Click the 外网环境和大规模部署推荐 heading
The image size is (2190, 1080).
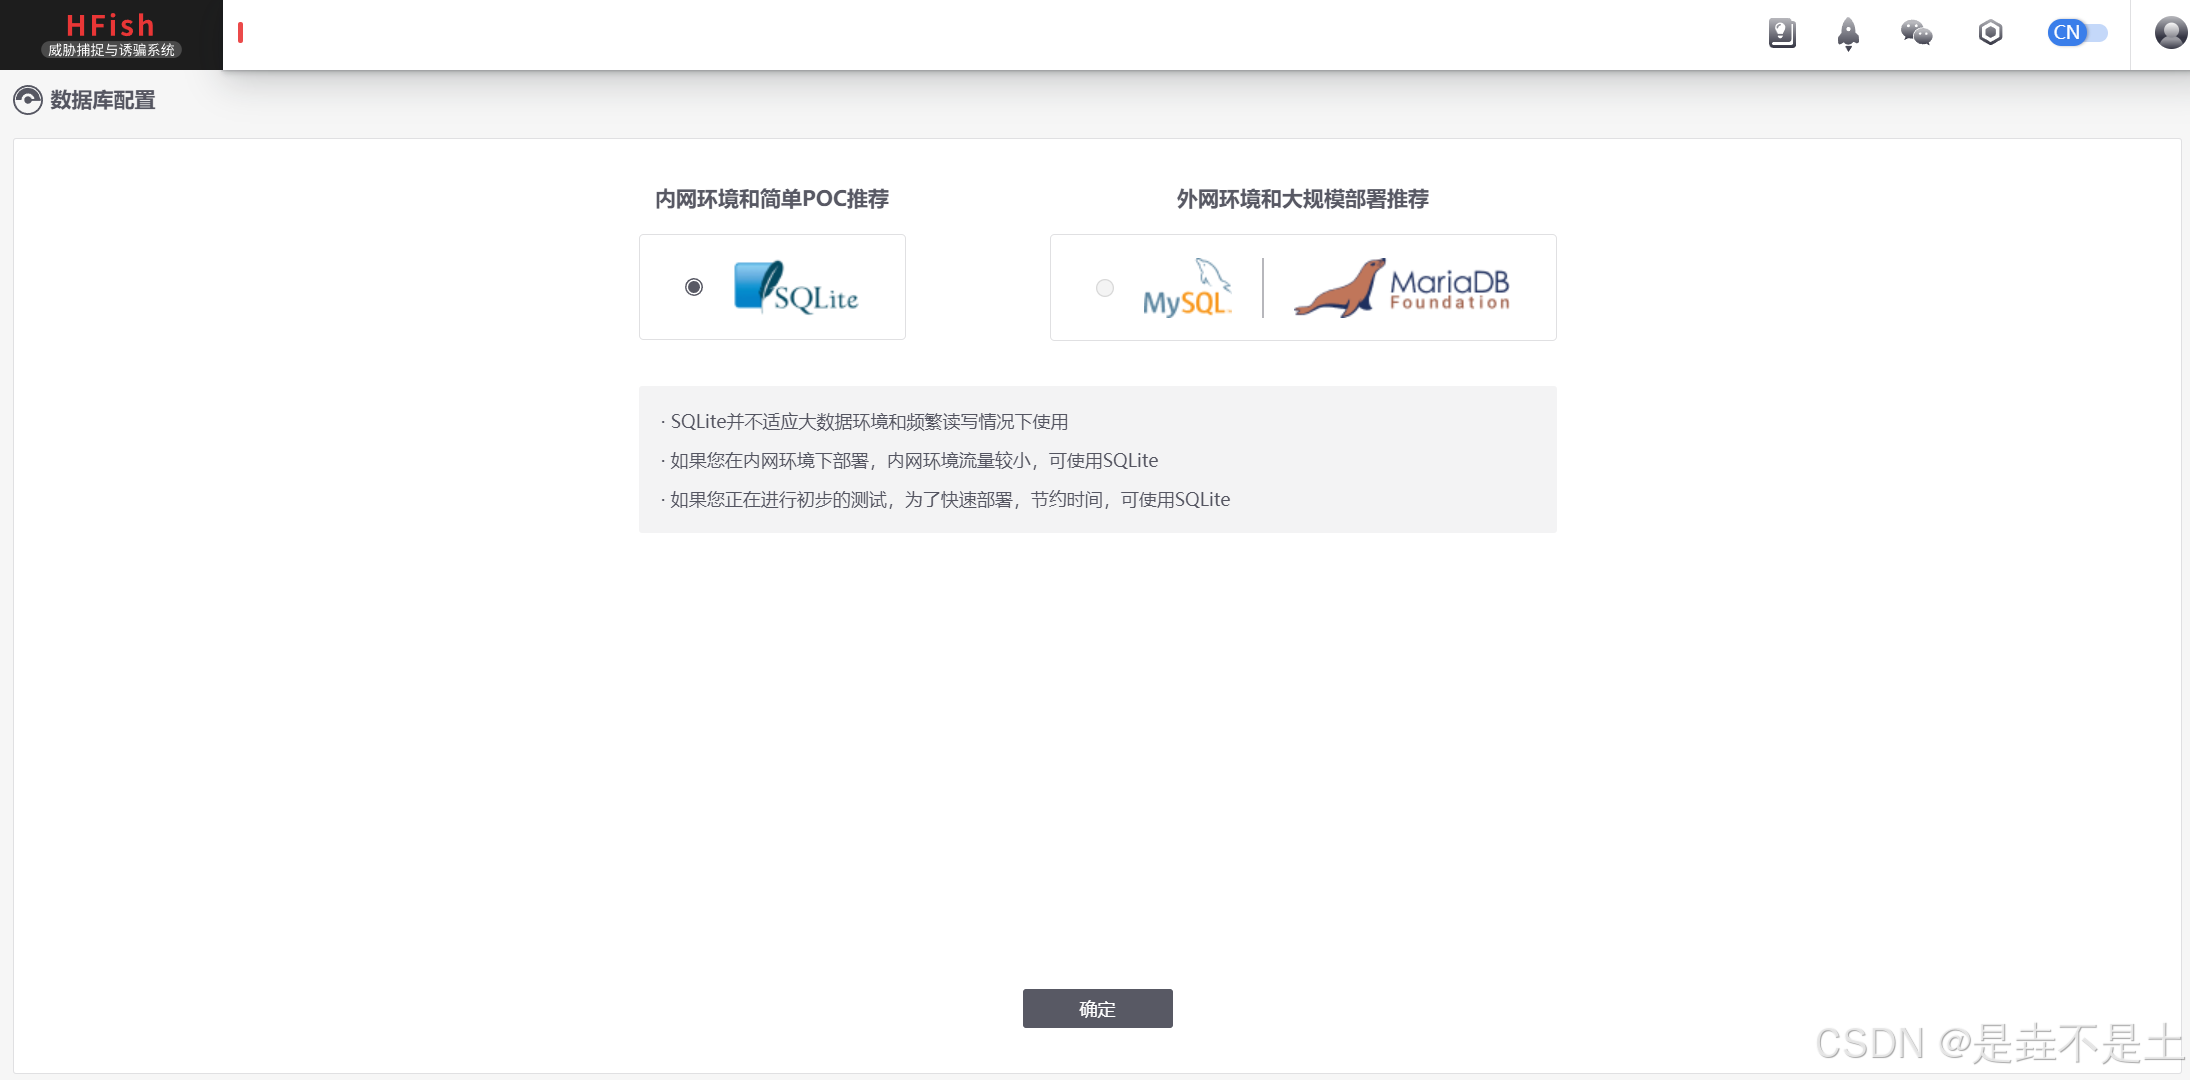[x=1302, y=199]
